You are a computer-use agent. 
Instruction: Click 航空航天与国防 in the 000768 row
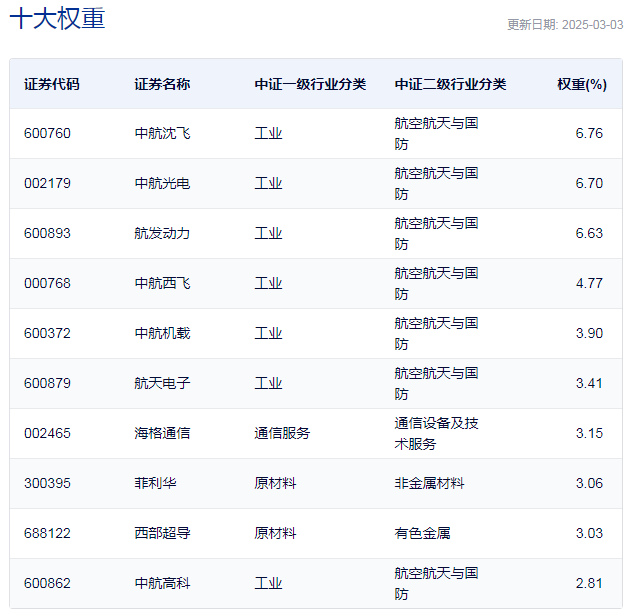click(x=436, y=284)
